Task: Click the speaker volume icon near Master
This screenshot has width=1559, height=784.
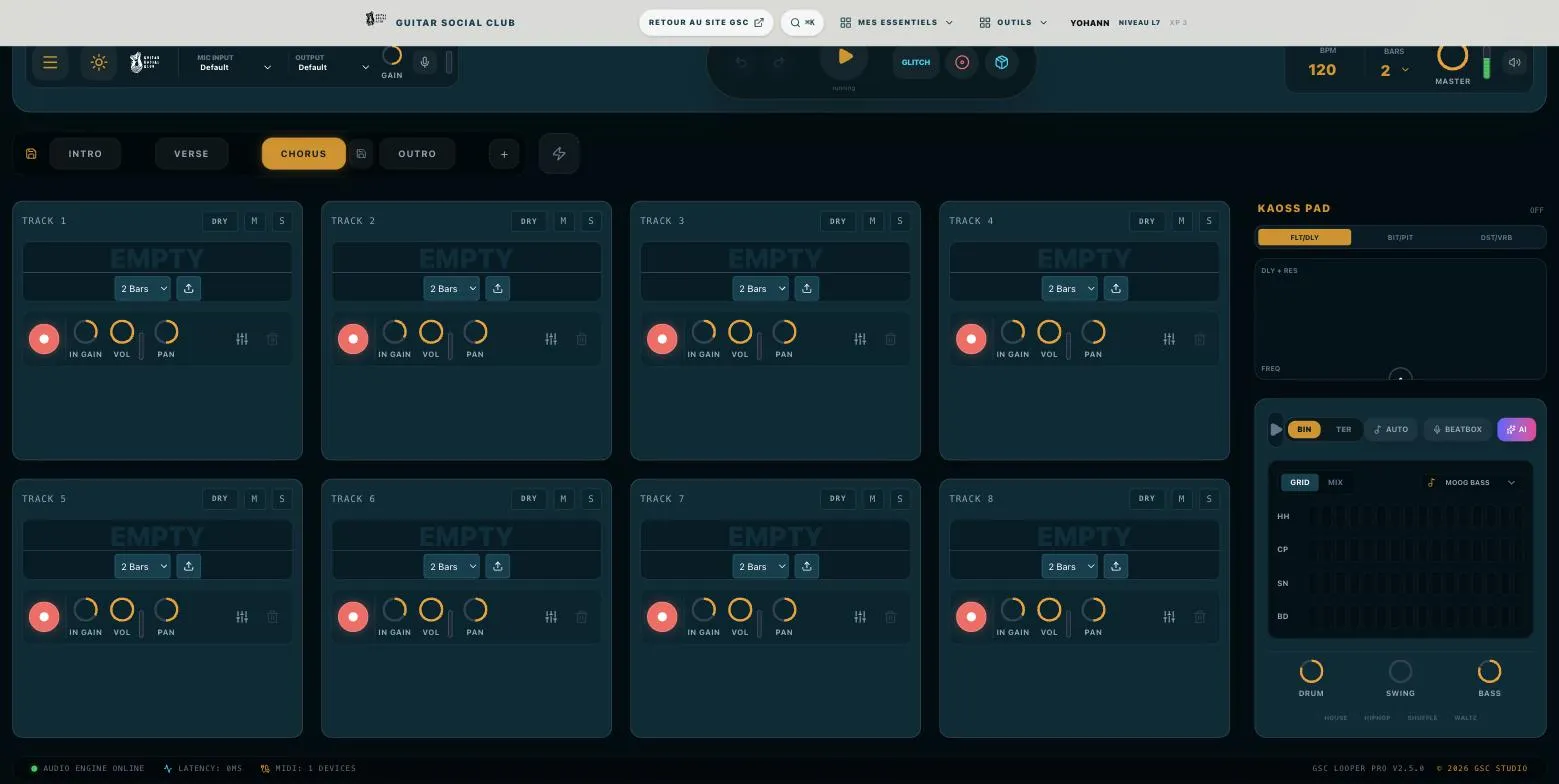Action: [1514, 62]
